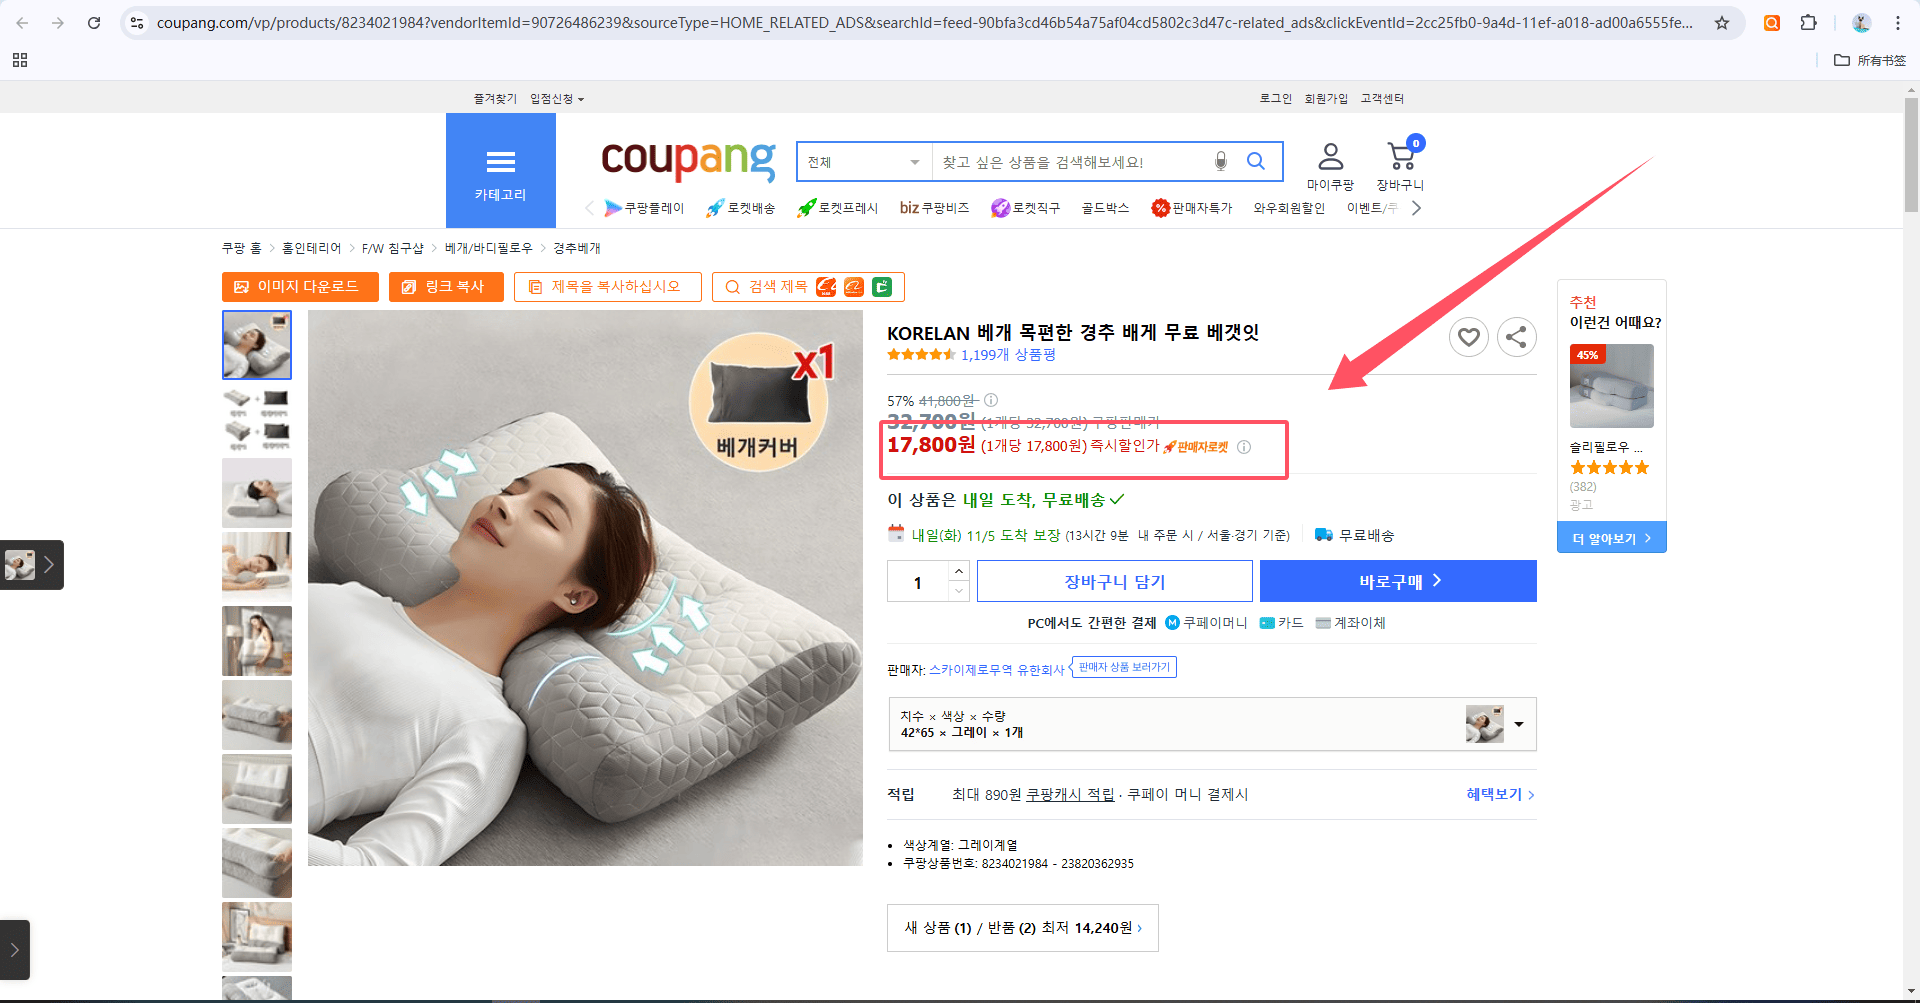Open the 혜택보기 link
Image resolution: width=1920 pixels, height=1003 pixels.
(x=1500, y=794)
